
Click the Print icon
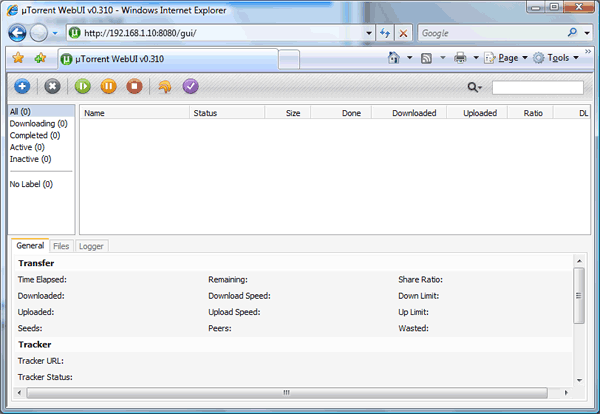[x=460, y=58]
